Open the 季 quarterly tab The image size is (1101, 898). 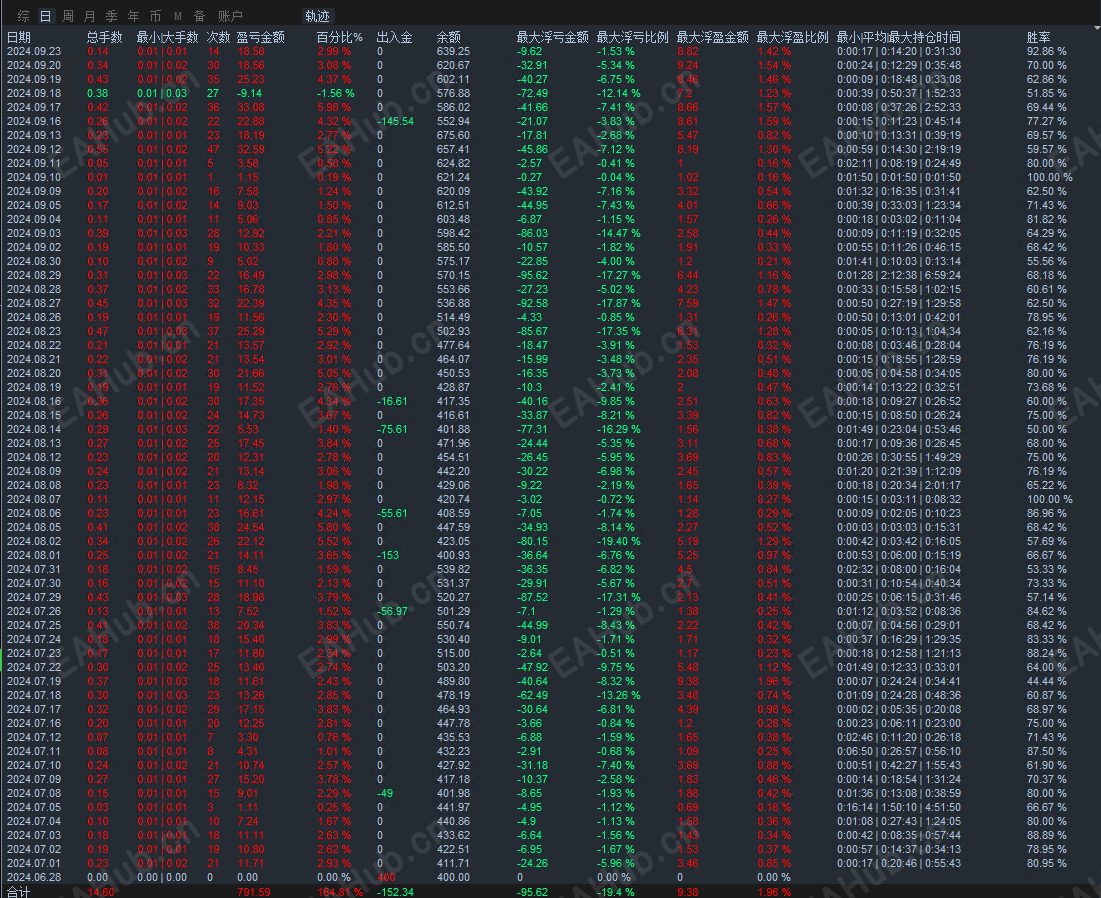[x=112, y=15]
